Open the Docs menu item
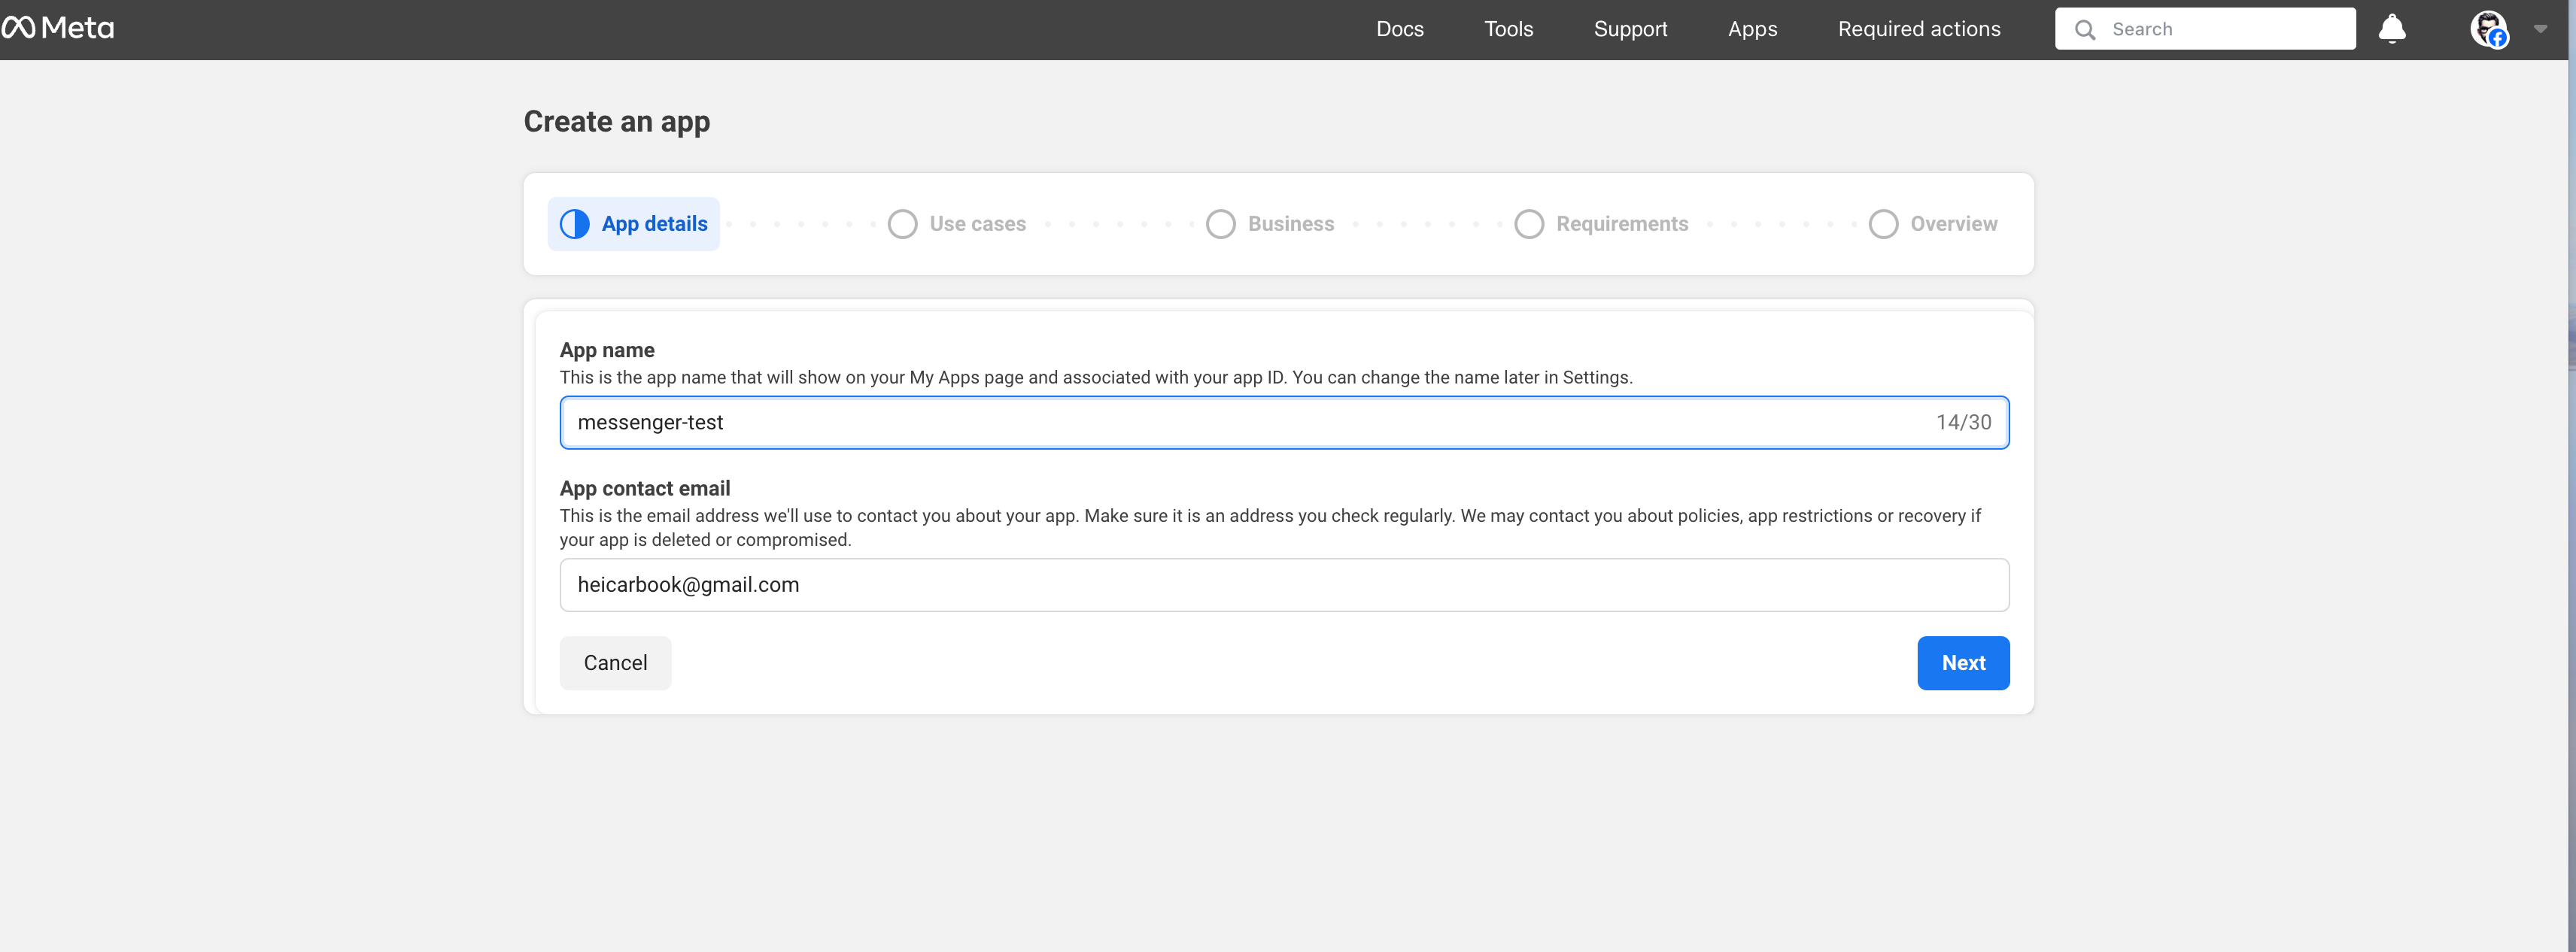This screenshot has width=2576, height=952. click(x=1400, y=29)
